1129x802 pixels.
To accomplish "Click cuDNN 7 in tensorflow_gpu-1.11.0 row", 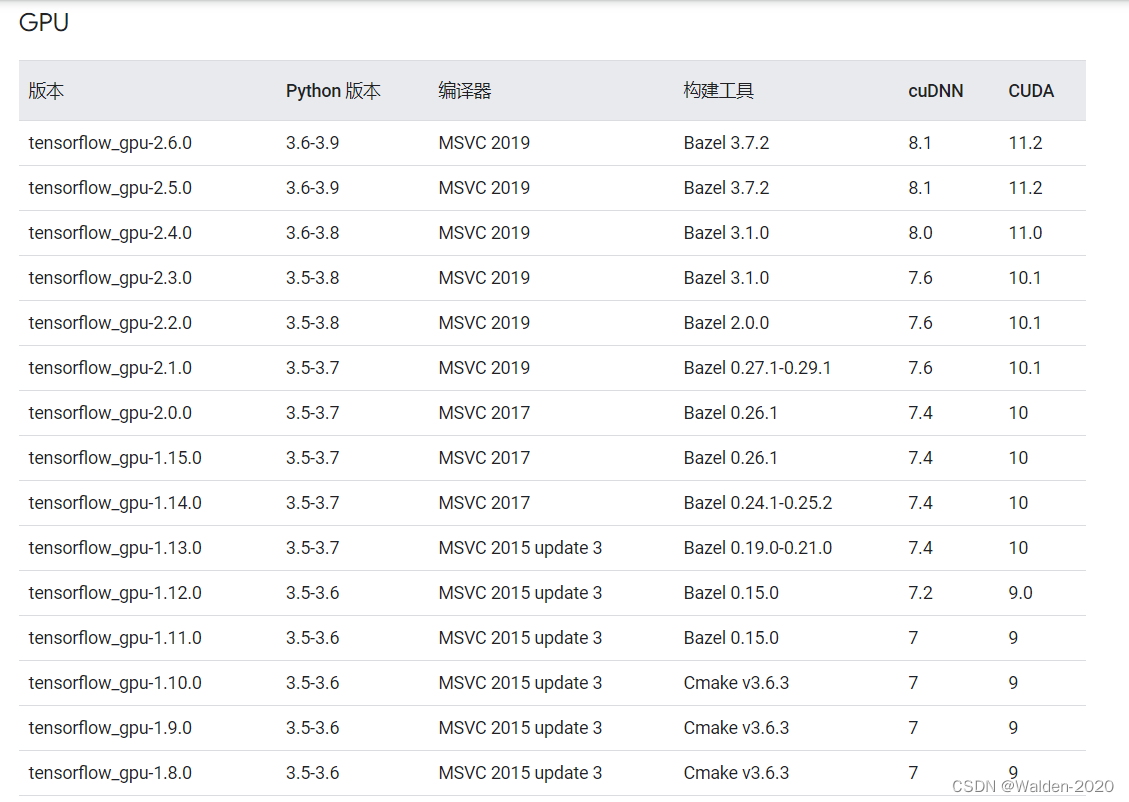I will (913, 638).
